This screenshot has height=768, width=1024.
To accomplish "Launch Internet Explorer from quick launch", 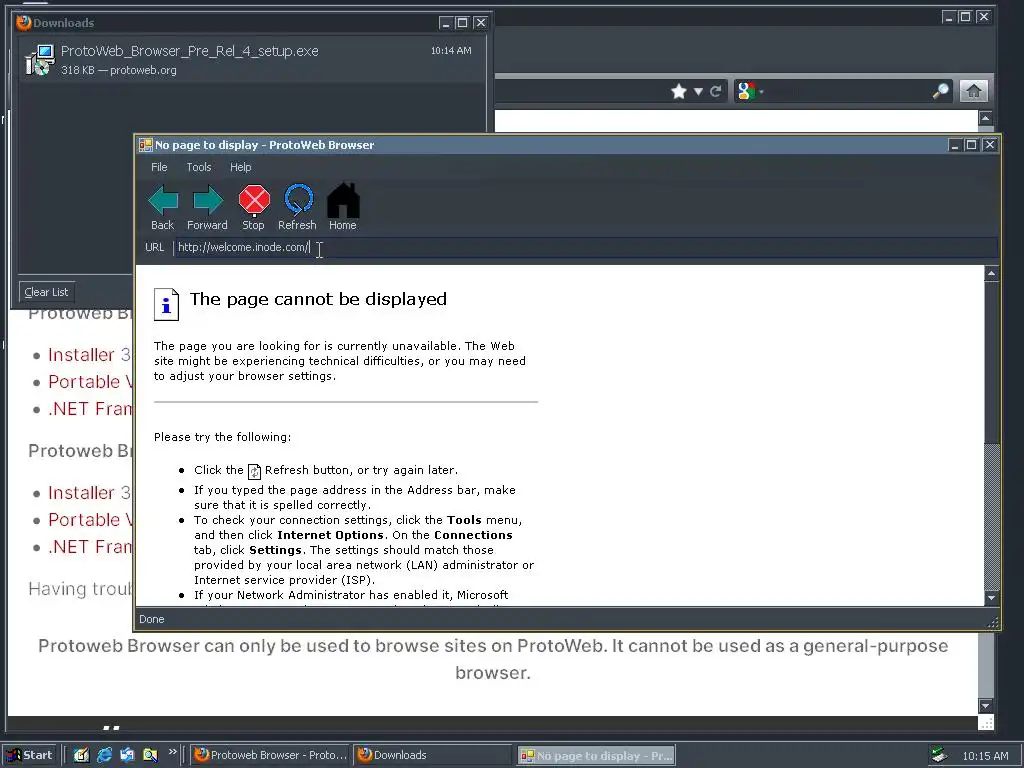I will 104,755.
